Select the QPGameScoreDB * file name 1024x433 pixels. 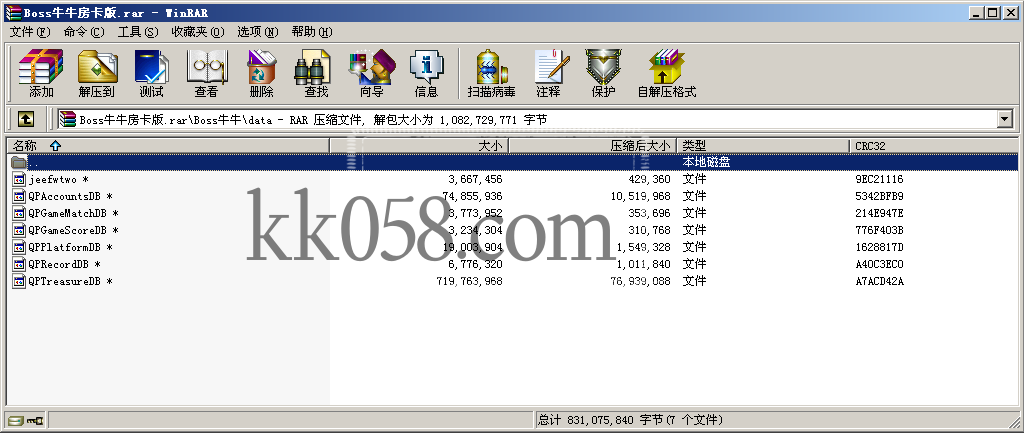point(73,230)
